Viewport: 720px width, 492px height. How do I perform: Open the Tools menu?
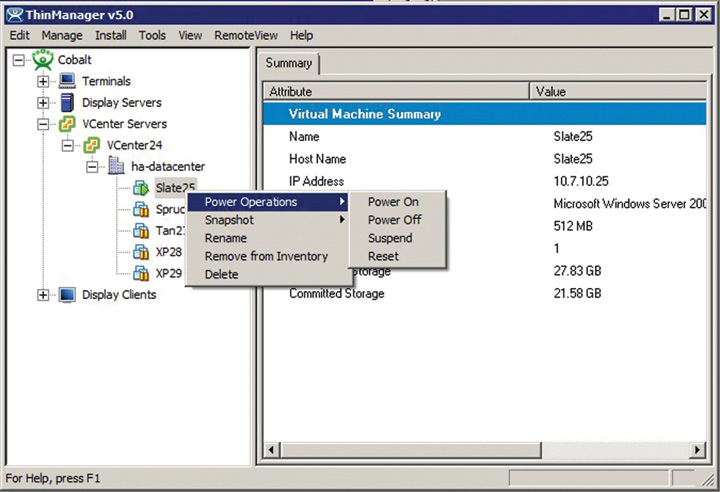pos(152,35)
